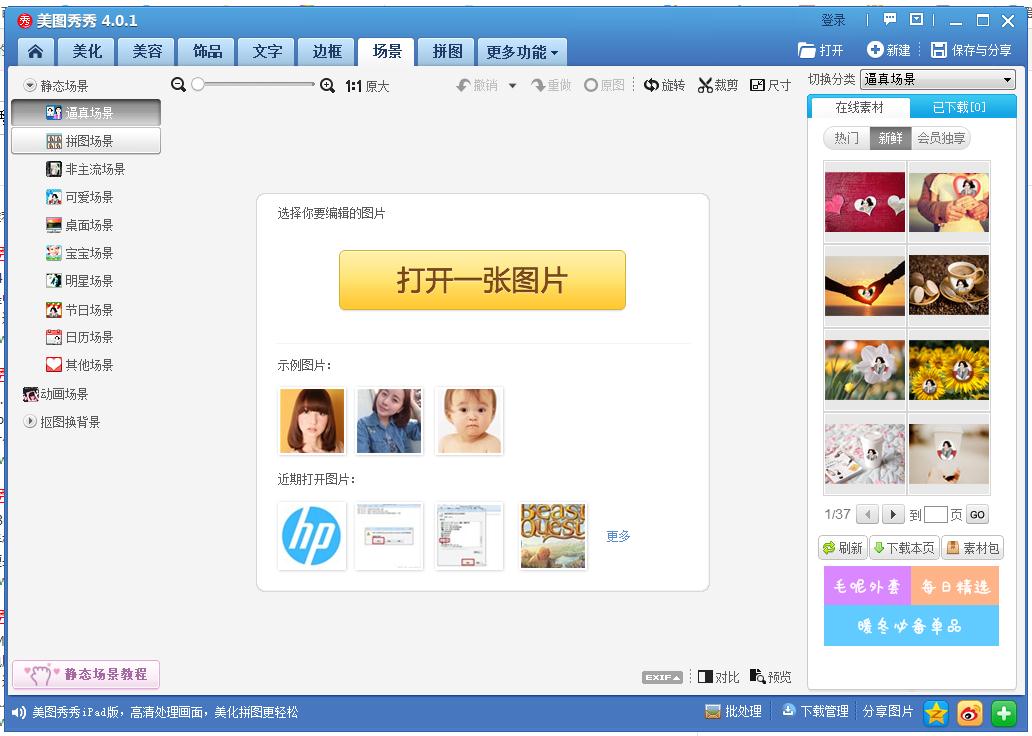The height and width of the screenshot is (736, 1032).
Task: Expand the 抠图换背景 section
Action: click(x=30, y=421)
